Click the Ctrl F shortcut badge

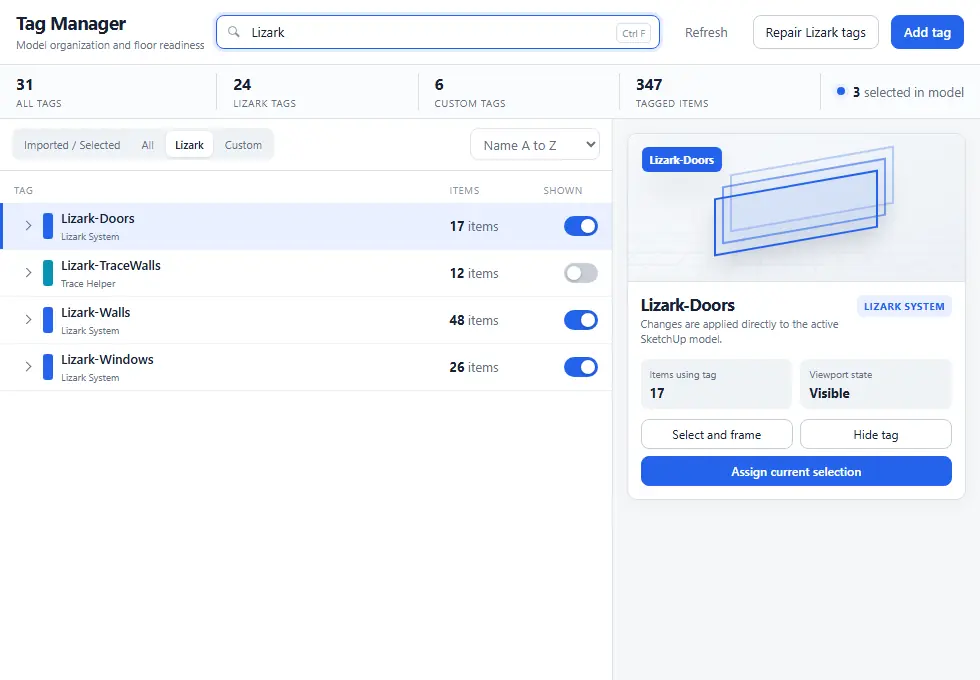[x=634, y=33]
